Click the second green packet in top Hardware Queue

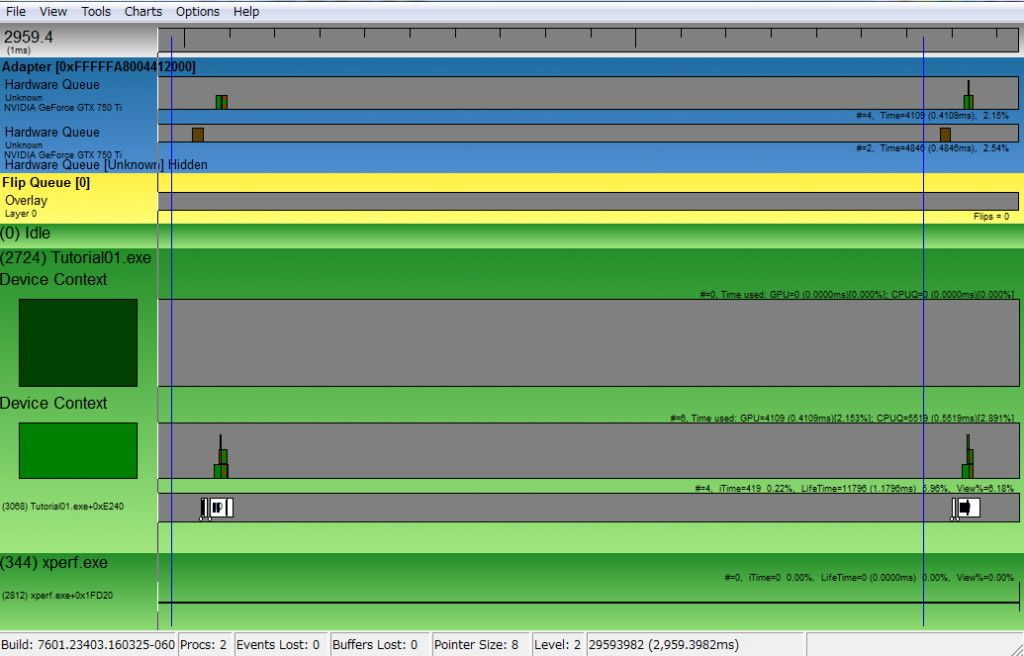(x=968, y=102)
